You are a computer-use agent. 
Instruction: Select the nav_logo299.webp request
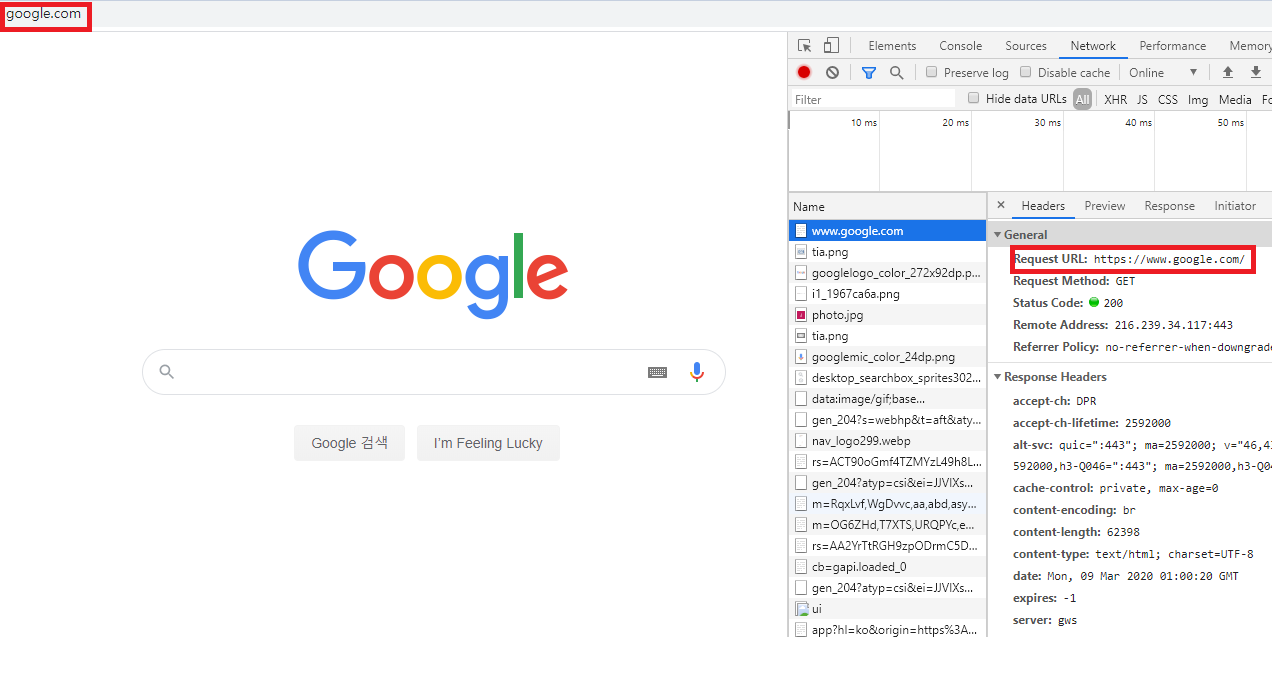[887, 441]
